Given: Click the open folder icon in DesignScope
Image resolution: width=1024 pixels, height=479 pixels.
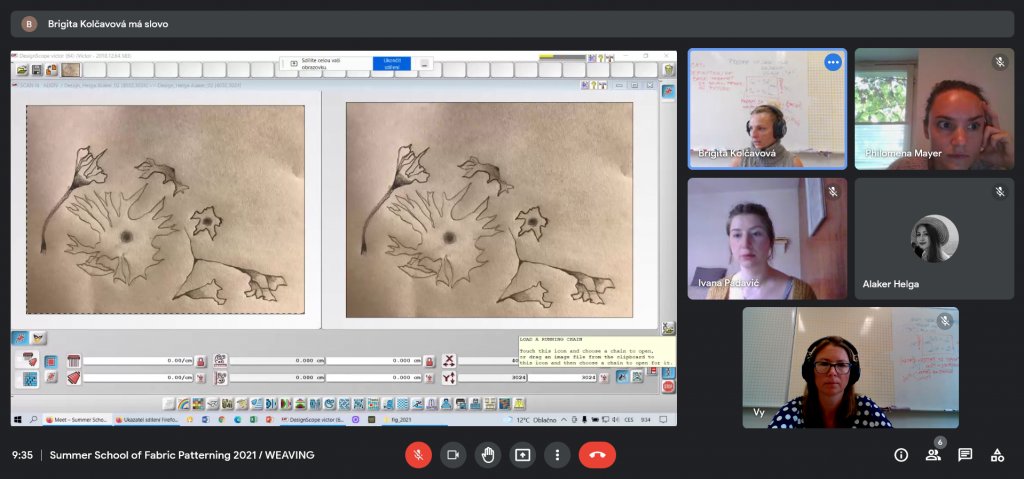Looking at the screenshot, I should pos(22,70).
